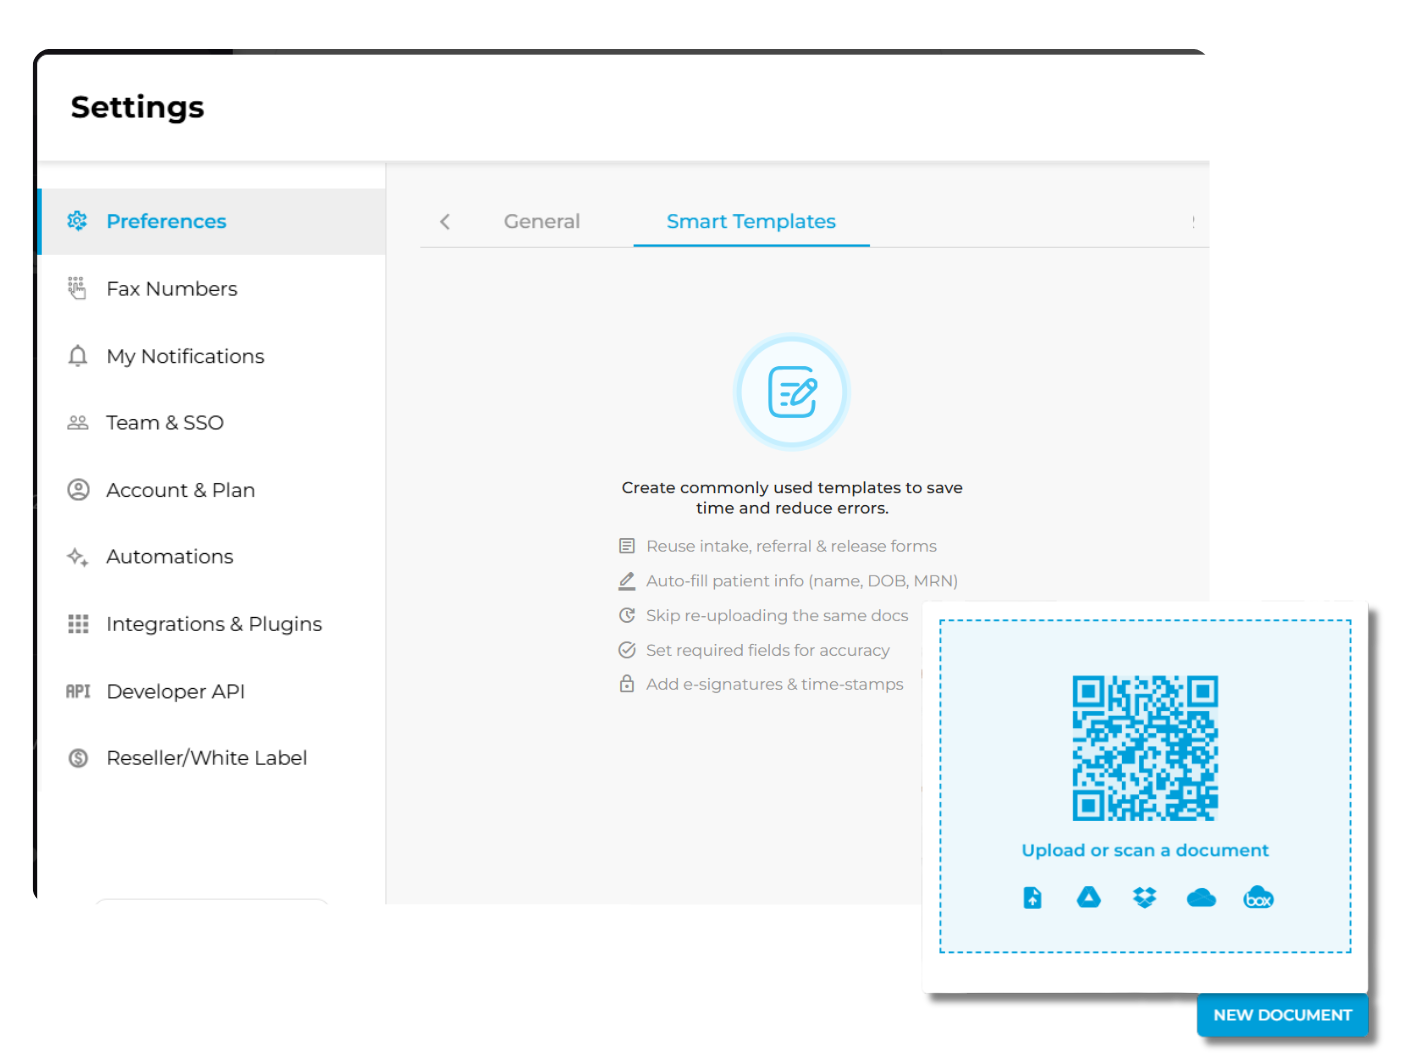Go back with the left chevron arrow
Screen dimensions: 1402x1064
click(x=445, y=222)
